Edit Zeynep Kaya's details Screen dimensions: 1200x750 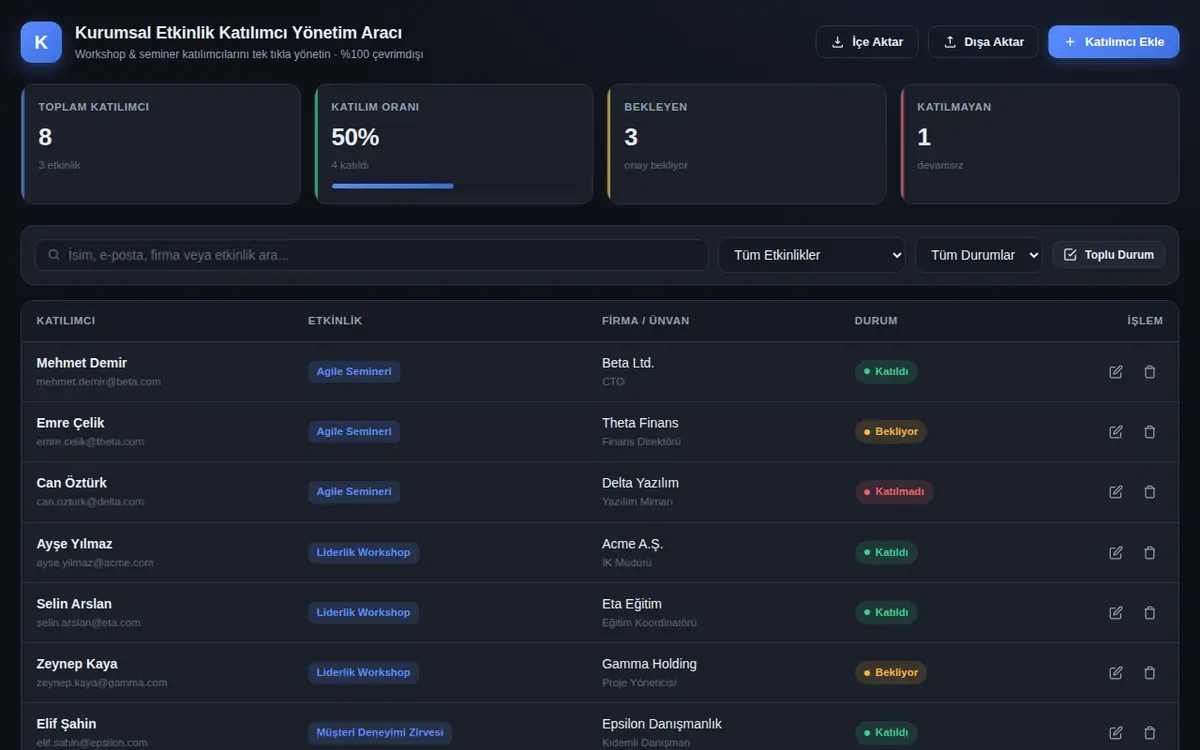(x=1116, y=672)
